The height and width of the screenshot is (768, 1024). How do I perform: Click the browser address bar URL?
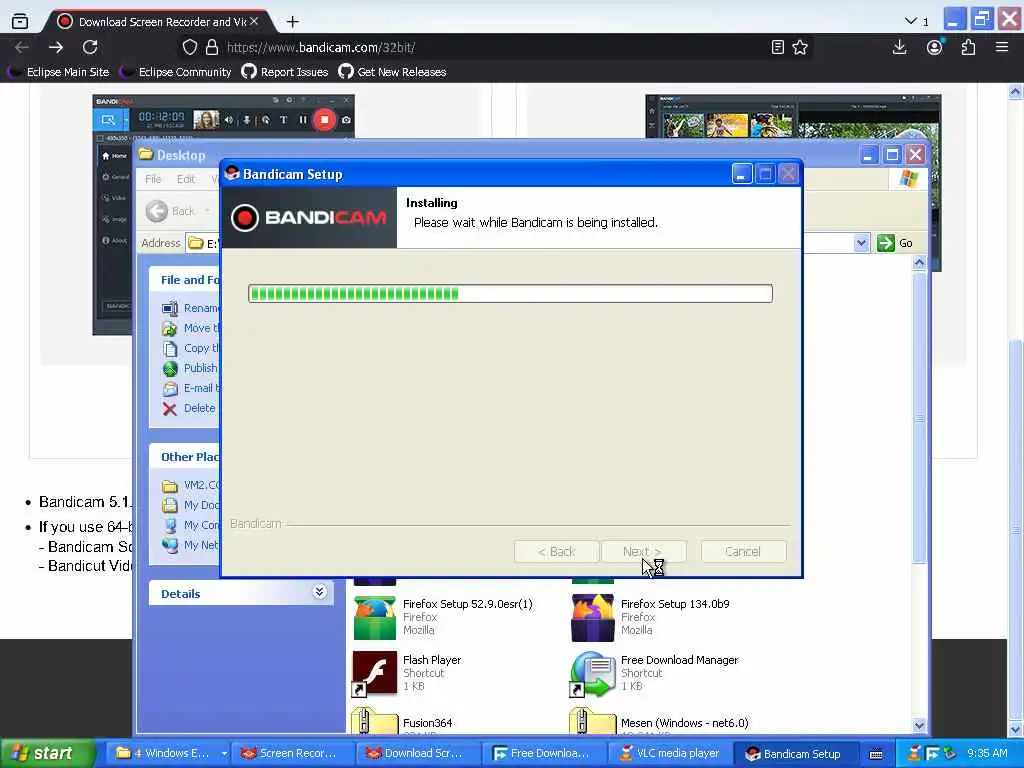[x=321, y=47]
